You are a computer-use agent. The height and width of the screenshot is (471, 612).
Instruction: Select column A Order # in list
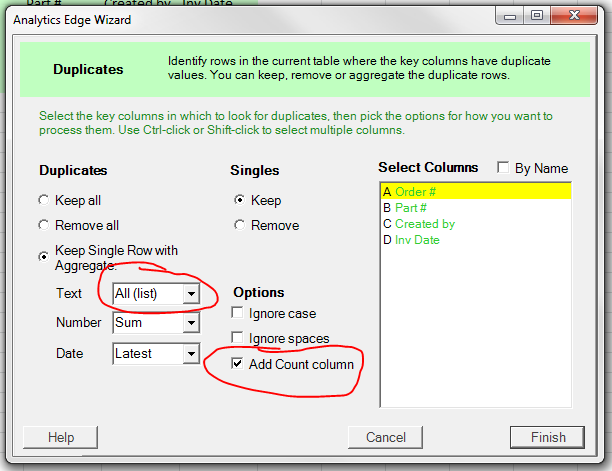tap(415, 192)
